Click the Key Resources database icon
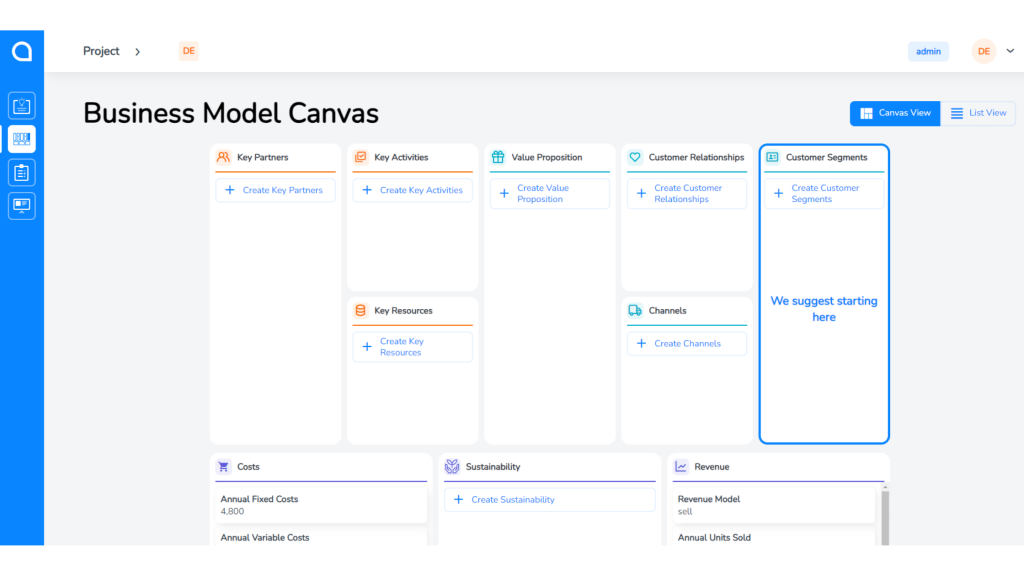 point(361,311)
